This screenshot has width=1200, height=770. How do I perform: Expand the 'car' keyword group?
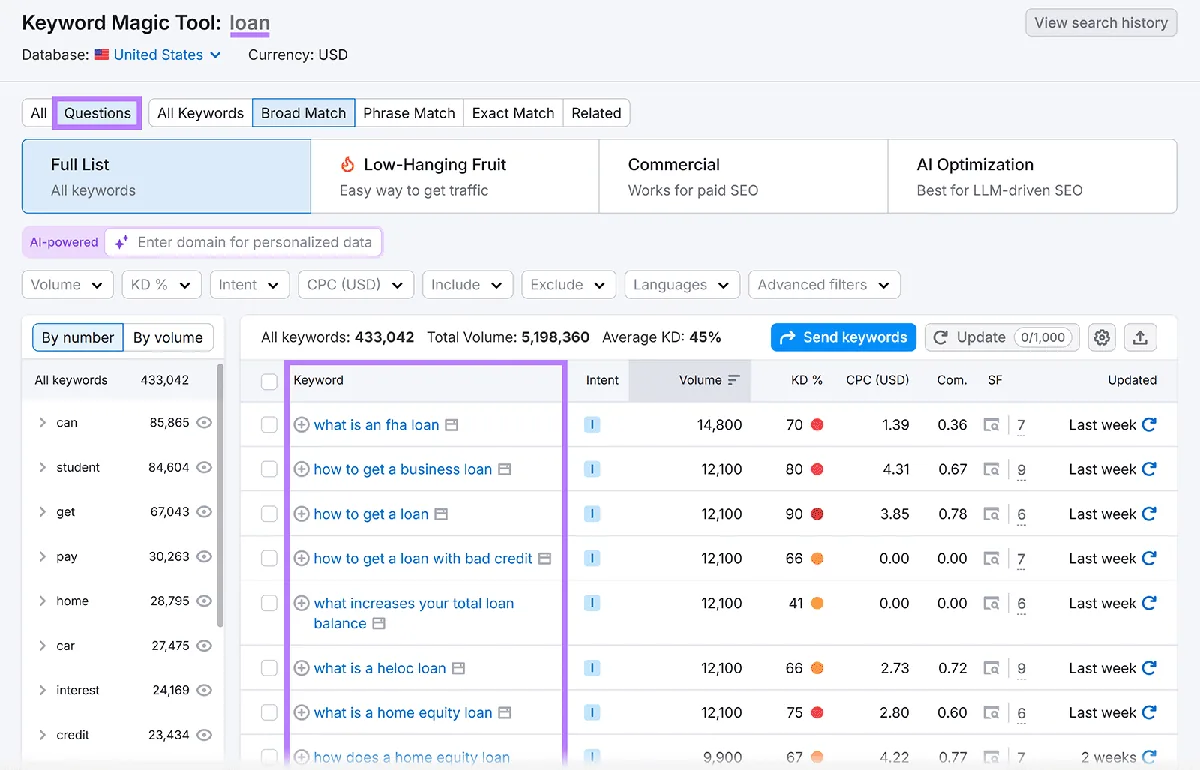click(x=43, y=645)
